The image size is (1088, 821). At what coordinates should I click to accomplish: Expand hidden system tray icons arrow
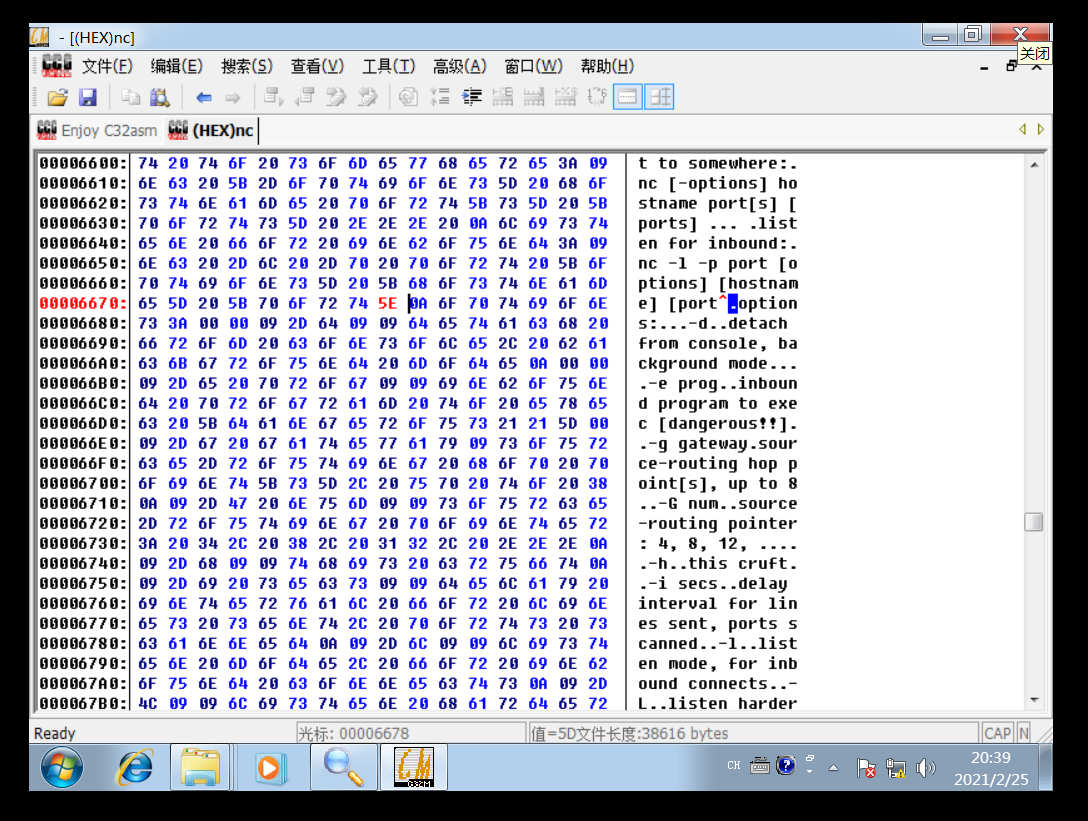click(x=833, y=768)
